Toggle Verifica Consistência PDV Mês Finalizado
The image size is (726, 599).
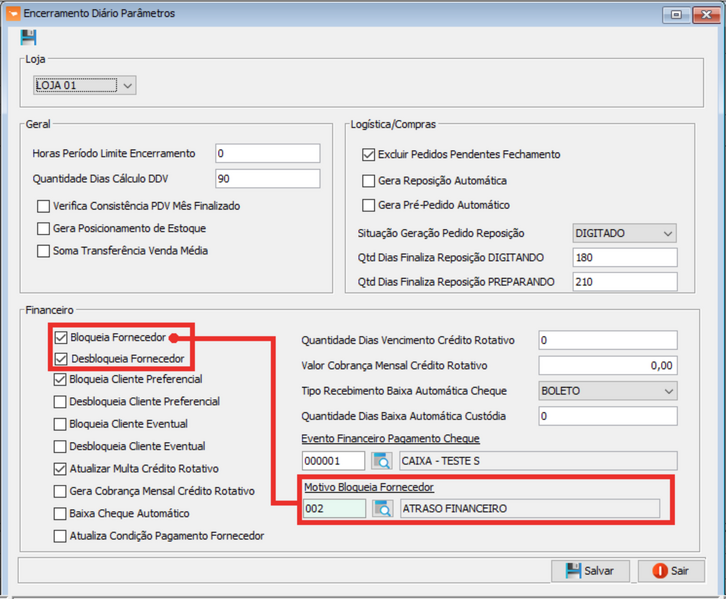click(x=44, y=206)
